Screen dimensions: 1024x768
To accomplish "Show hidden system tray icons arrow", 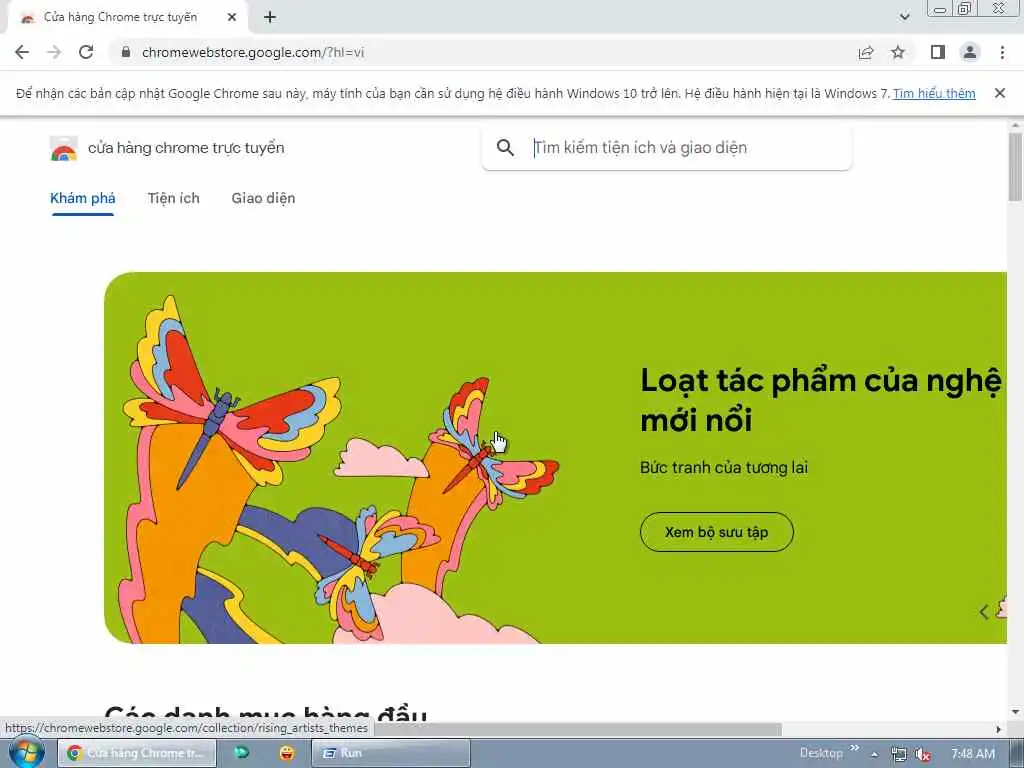I will pos(874,754).
